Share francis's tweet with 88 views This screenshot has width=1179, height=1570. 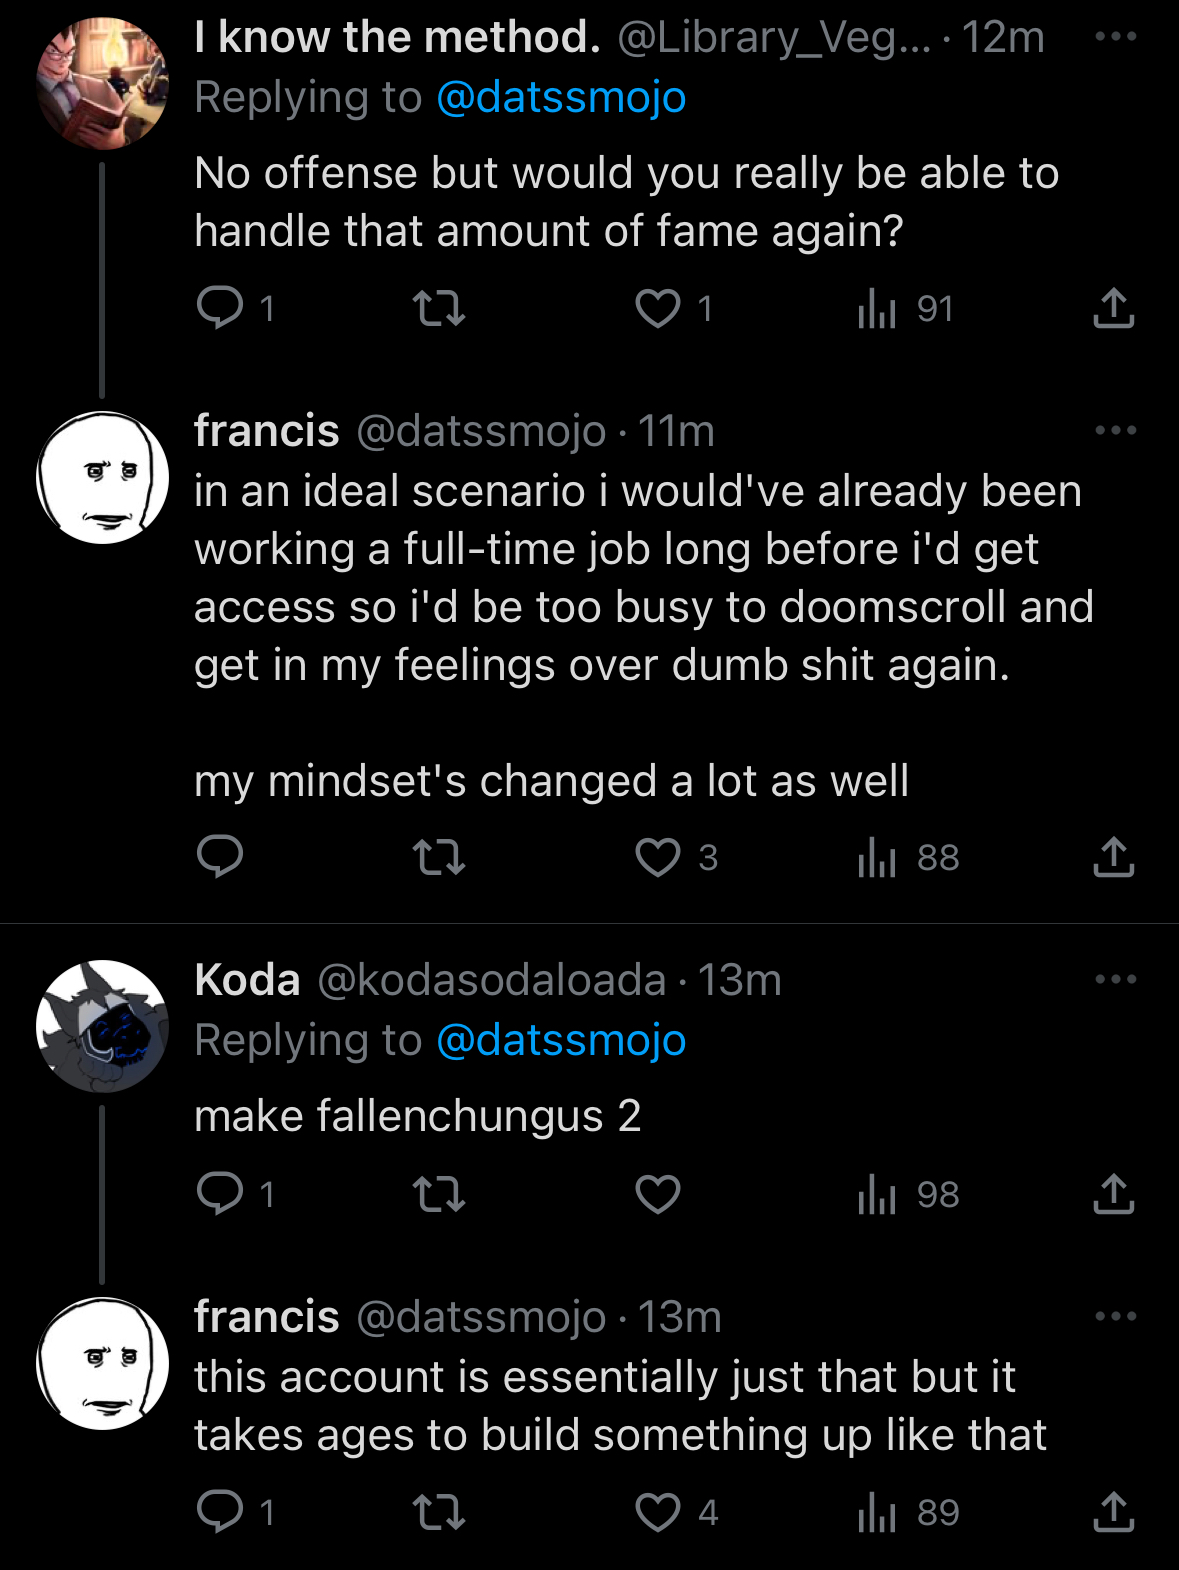click(1113, 857)
